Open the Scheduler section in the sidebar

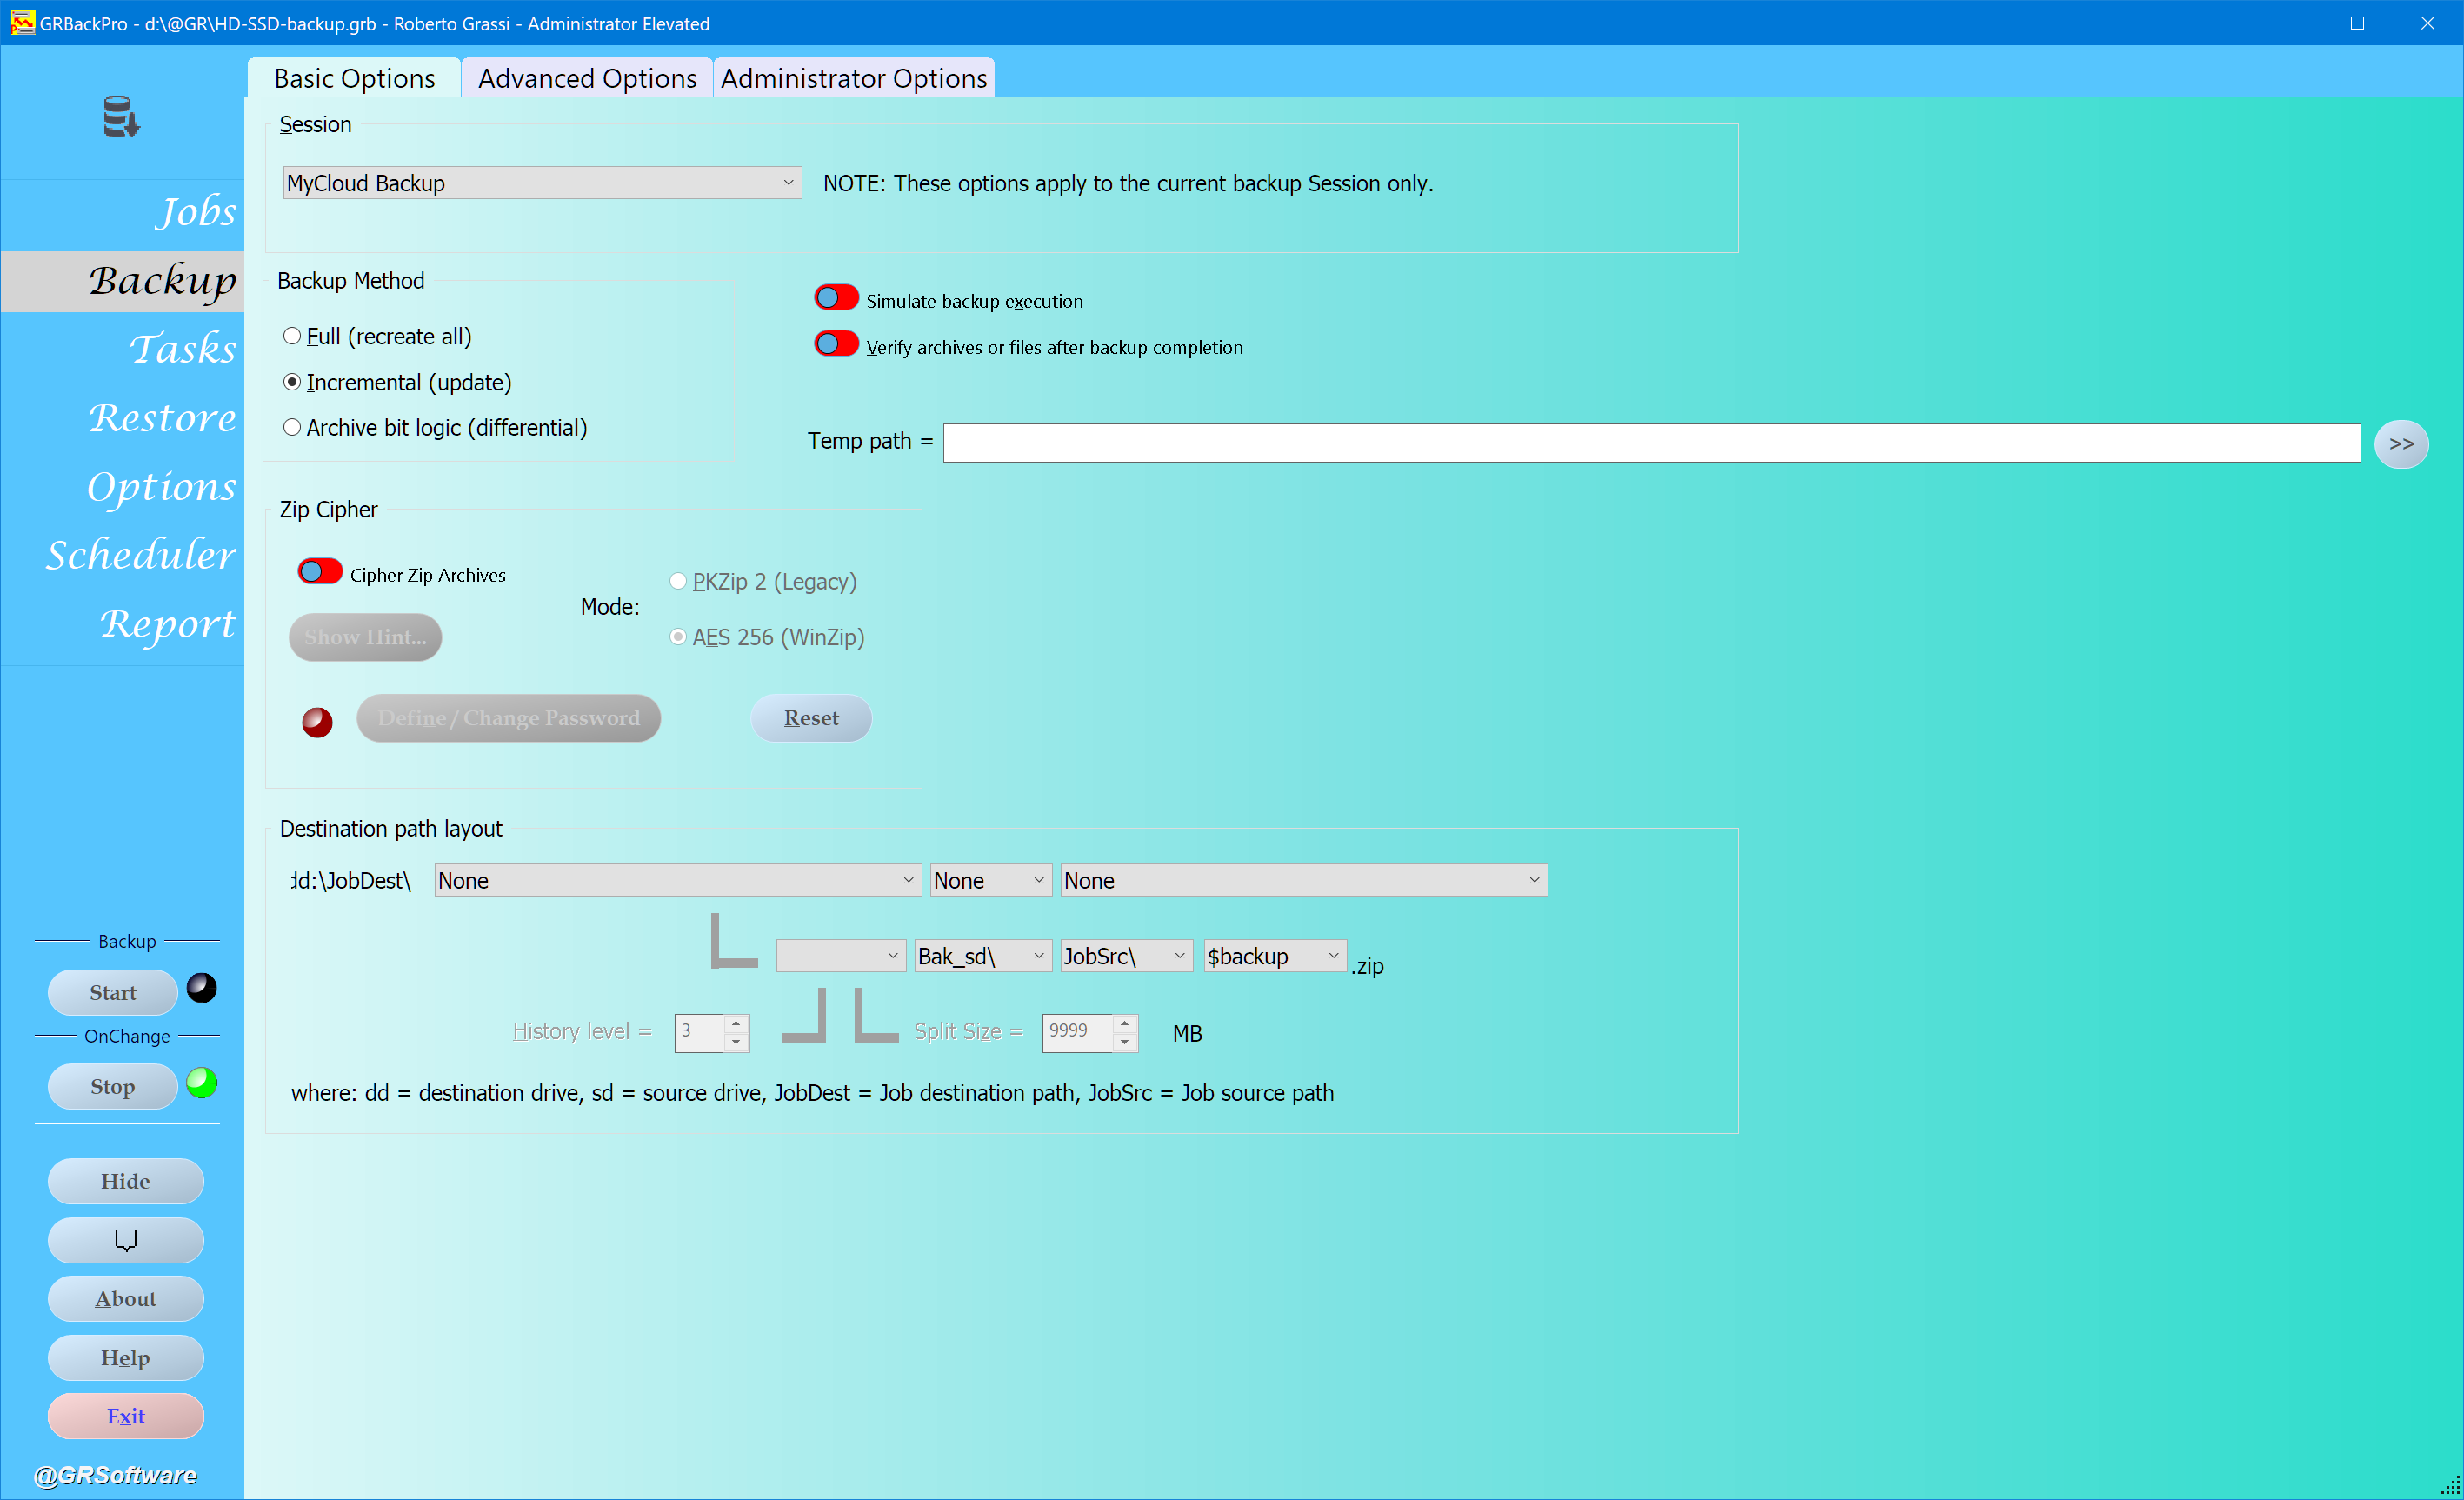tap(141, 555)
